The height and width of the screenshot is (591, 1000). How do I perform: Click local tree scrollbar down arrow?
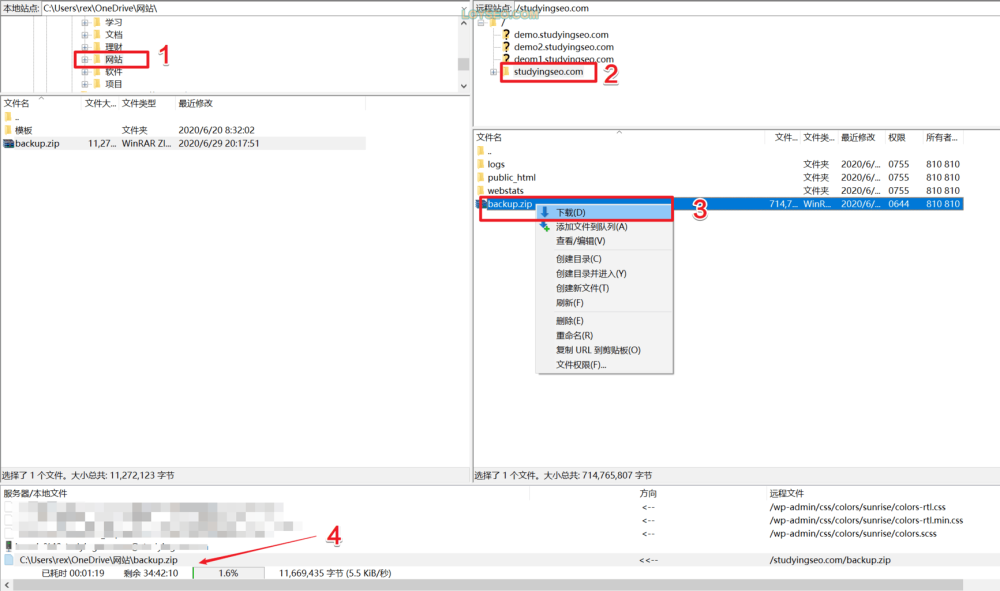pyautogui.click(x=464, y=85)
